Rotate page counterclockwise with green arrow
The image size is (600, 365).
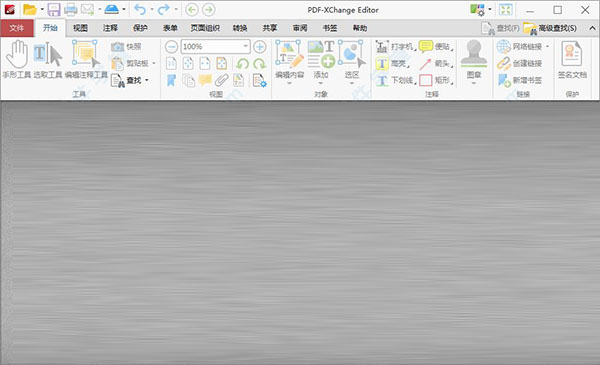click(243, 63)
